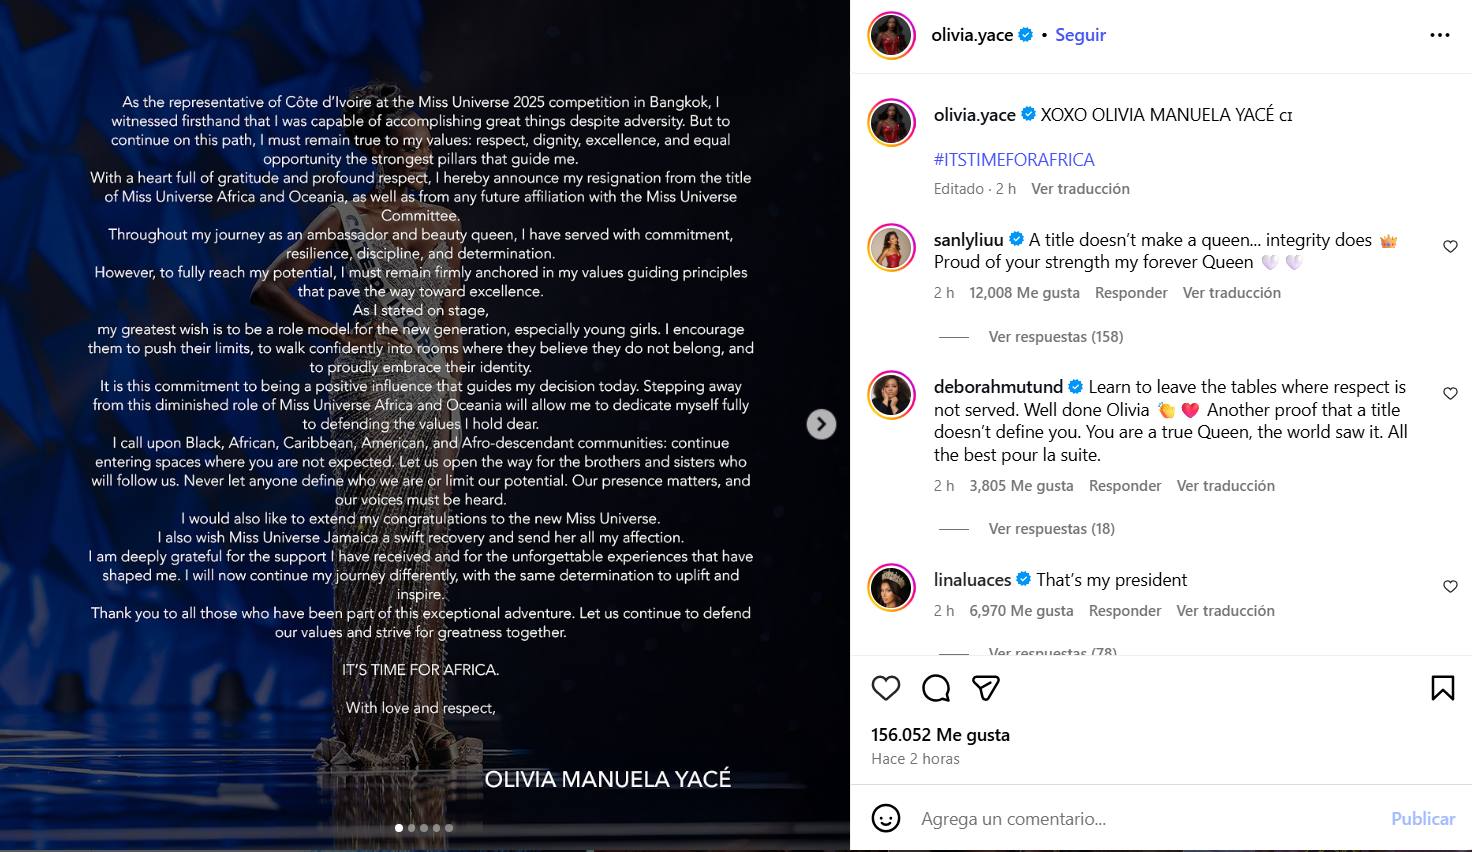
Task: Share post via paper plane icon
Action: [986, 688]
